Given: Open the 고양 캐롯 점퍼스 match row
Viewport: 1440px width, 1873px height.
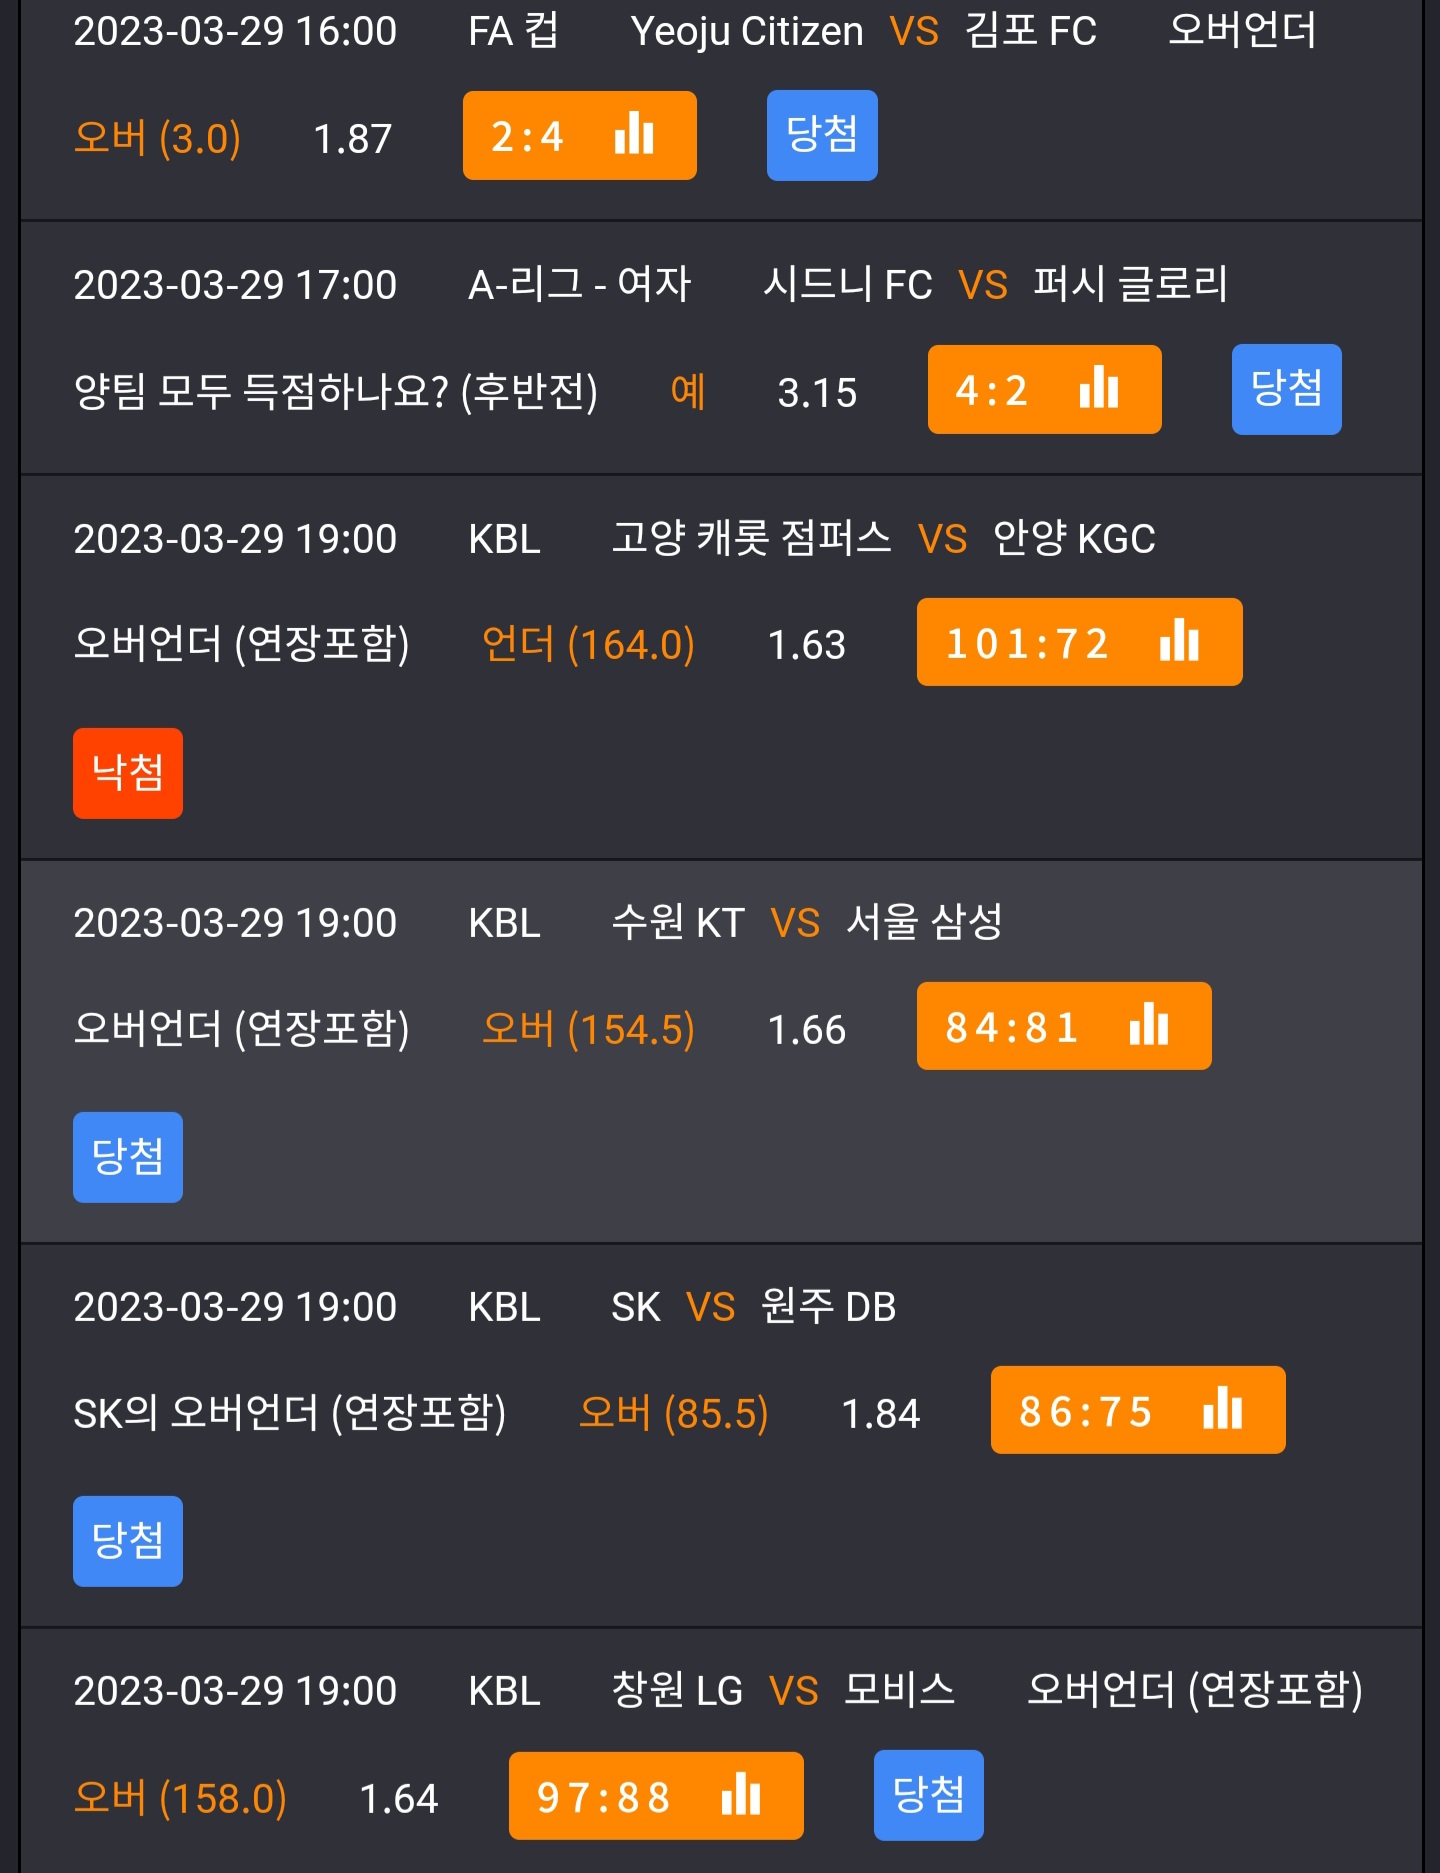Looking at the screenshot, I should click(x=721, y=667).
